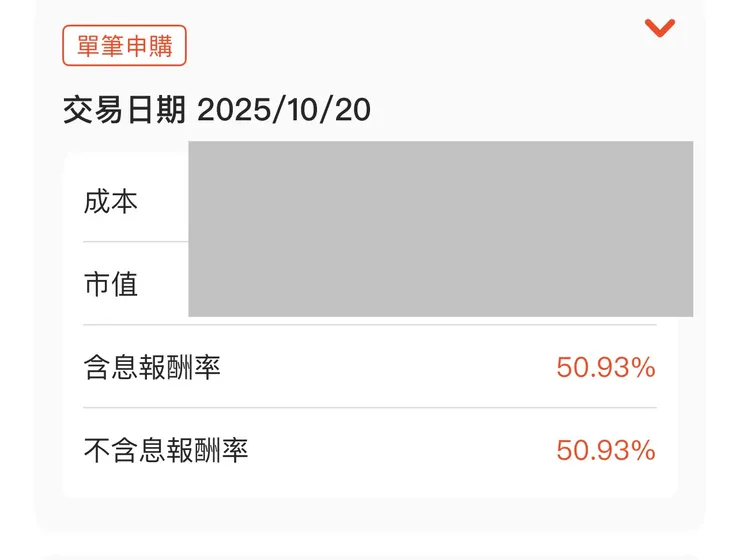Tap the 不含息報酬率 label

(x=166, y=450)
